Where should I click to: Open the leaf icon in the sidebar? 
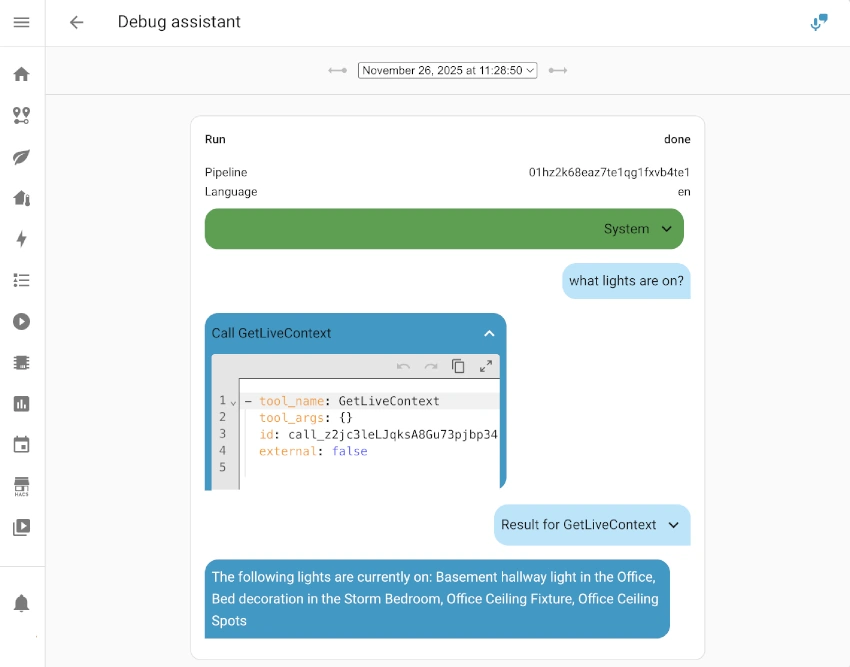coord(21,157)
